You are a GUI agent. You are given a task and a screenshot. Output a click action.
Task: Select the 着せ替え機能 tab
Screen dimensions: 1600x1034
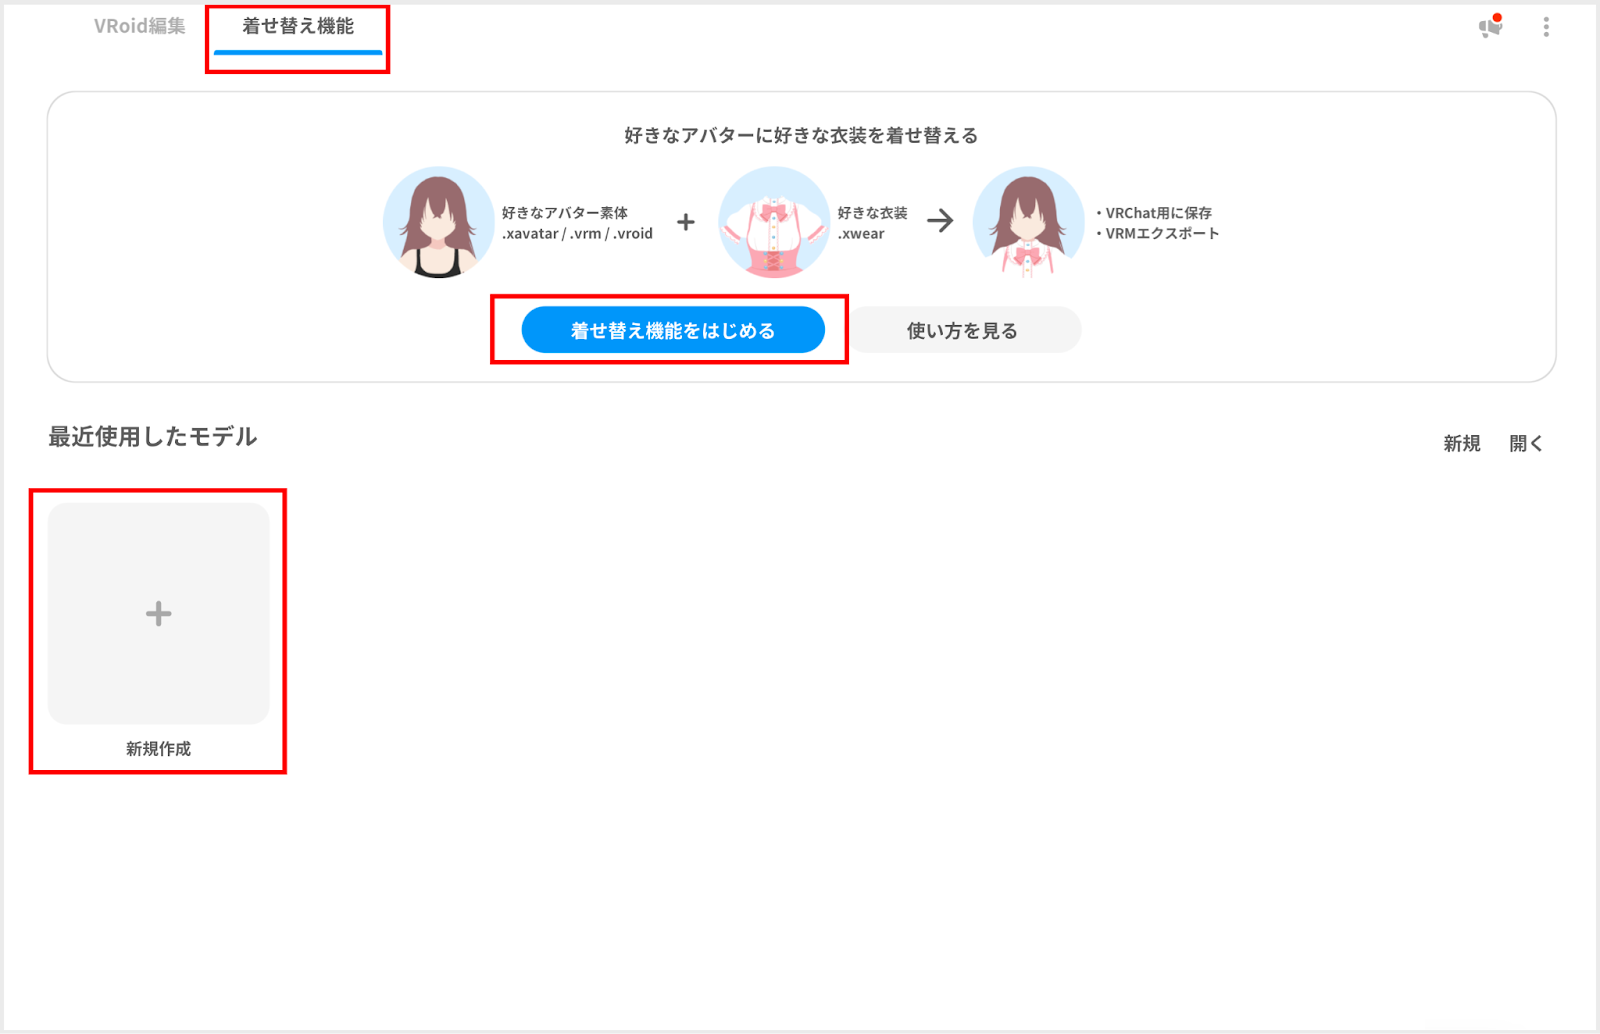click(x=298, y=27)
